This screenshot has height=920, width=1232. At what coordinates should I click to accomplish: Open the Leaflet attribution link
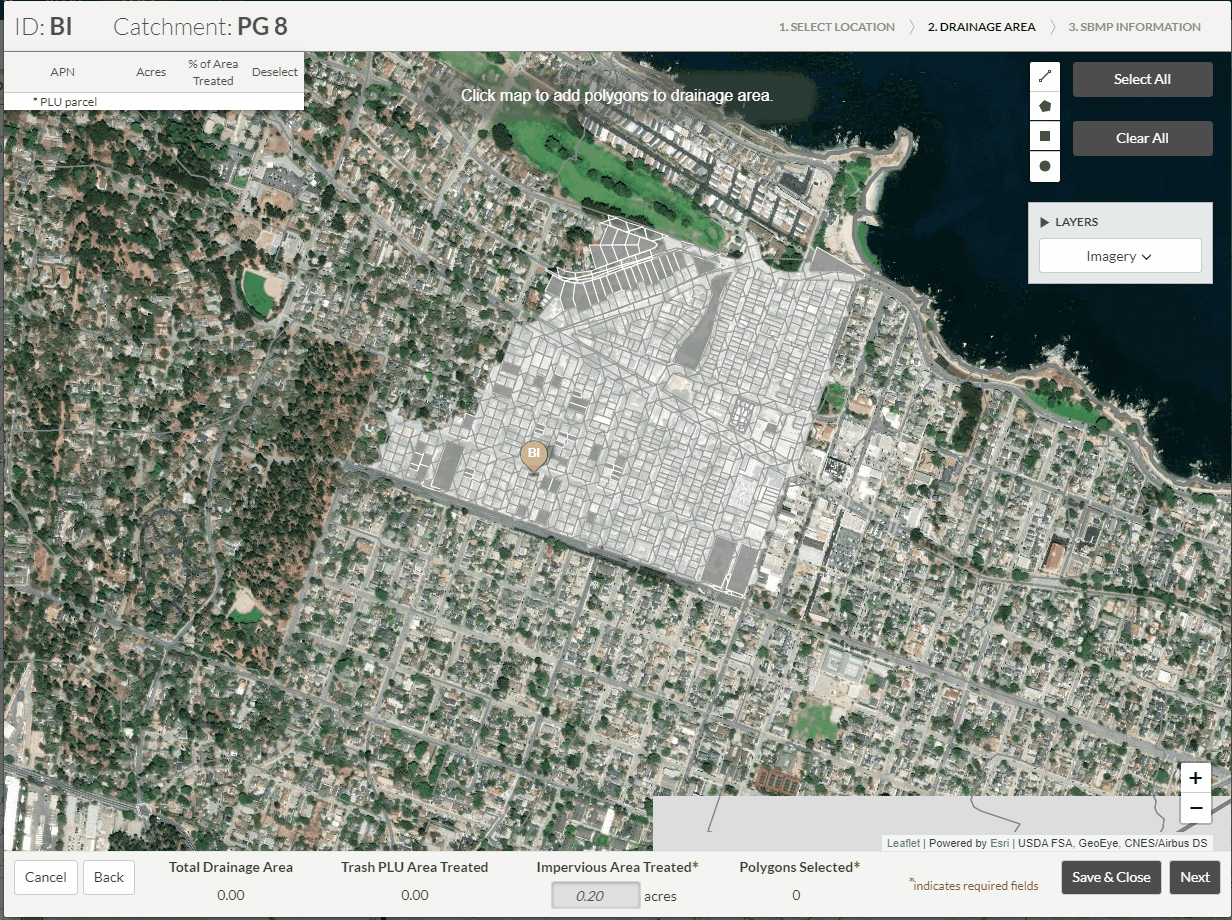pyautogui.click(x=903, y=843)
